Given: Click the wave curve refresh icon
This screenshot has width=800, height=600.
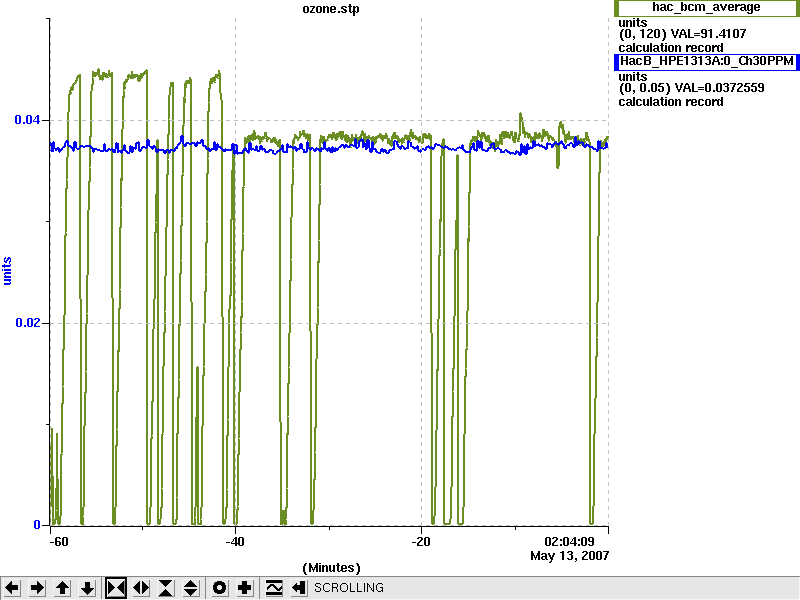Looking at the screenshot, I should point(274,588).
